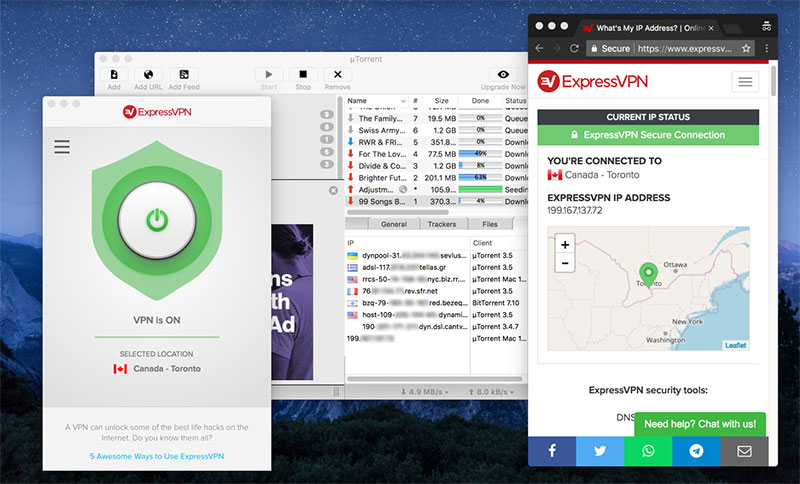Select the Swiss Army... torrent row

click(437, 130)
